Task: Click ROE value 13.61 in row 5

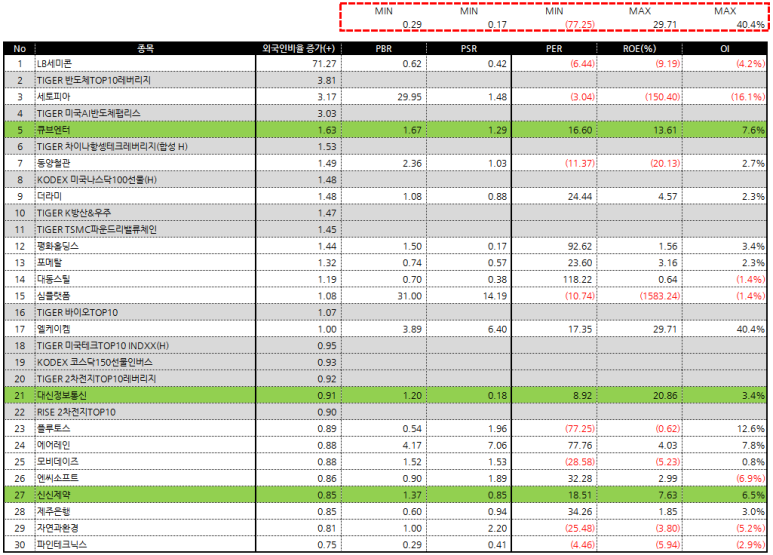Action: [665, 130]
